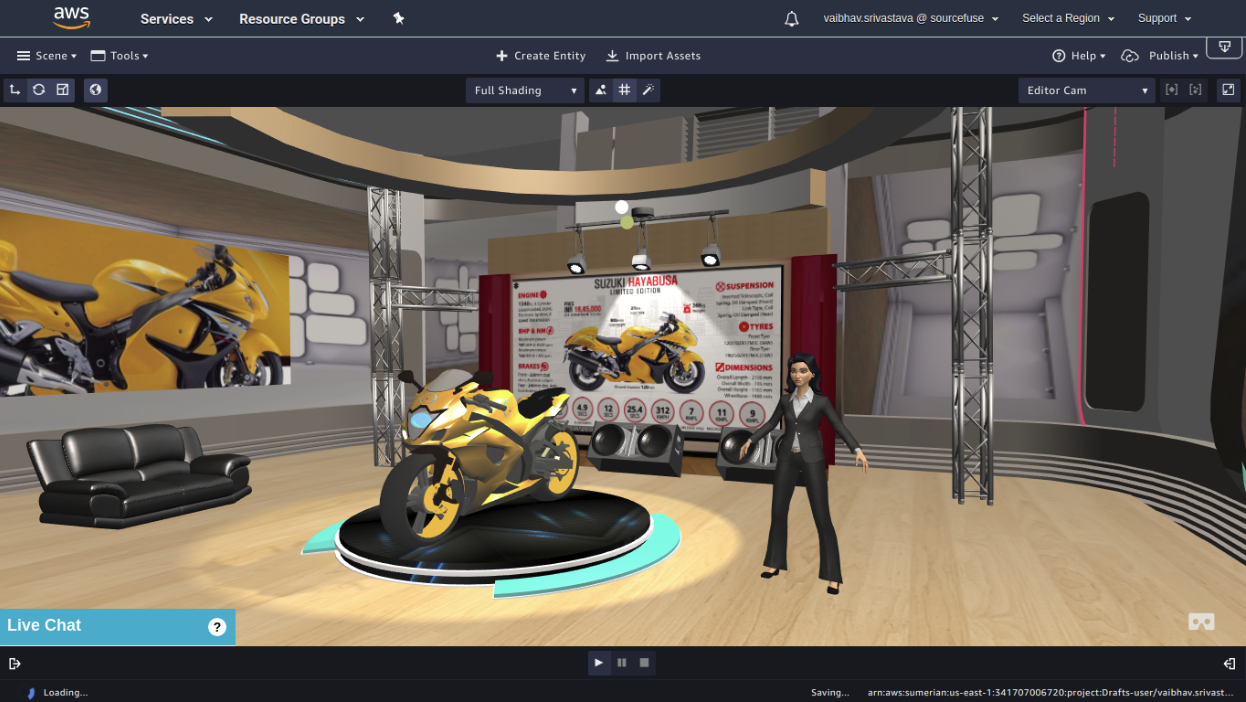The width and height of the screenshot is (1246, 702).
Task: Play the scene
Action: coord(598,662)
